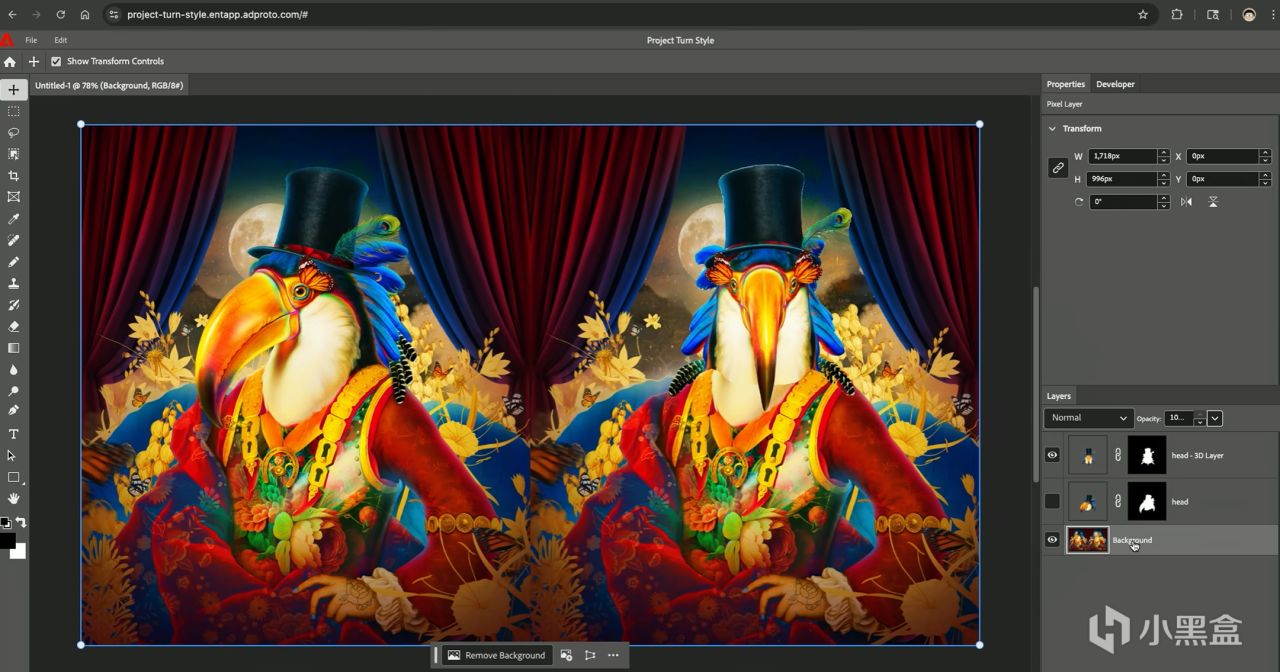Image resolution: width=1280 pixels, height=672 pixels.
Task: Click the background color swatch
Action: [x=20, y=552]
